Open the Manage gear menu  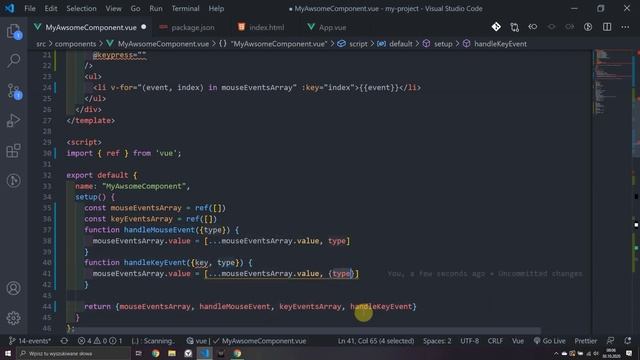tap(13, 318)
